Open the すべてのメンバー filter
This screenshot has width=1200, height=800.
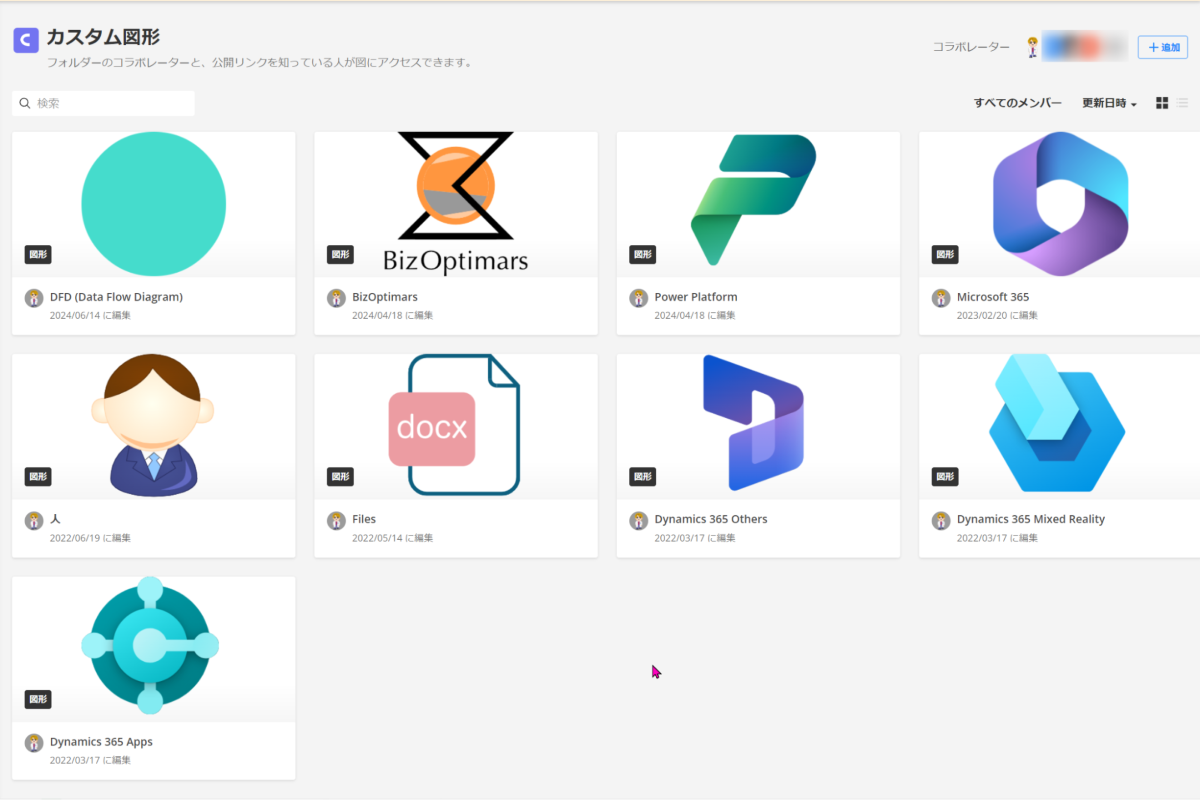(1017, 103)
